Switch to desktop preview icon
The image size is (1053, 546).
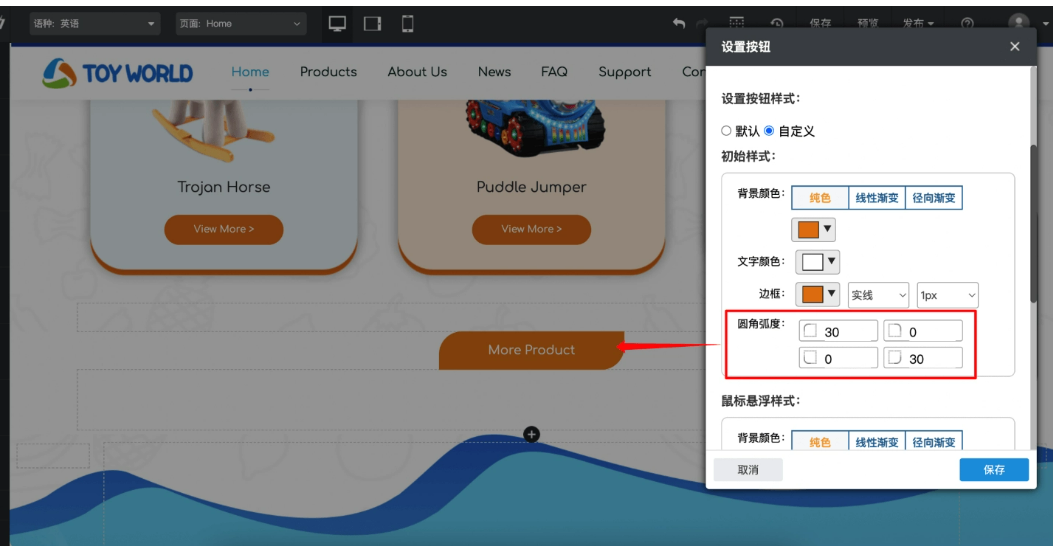(x=338, y=24)
